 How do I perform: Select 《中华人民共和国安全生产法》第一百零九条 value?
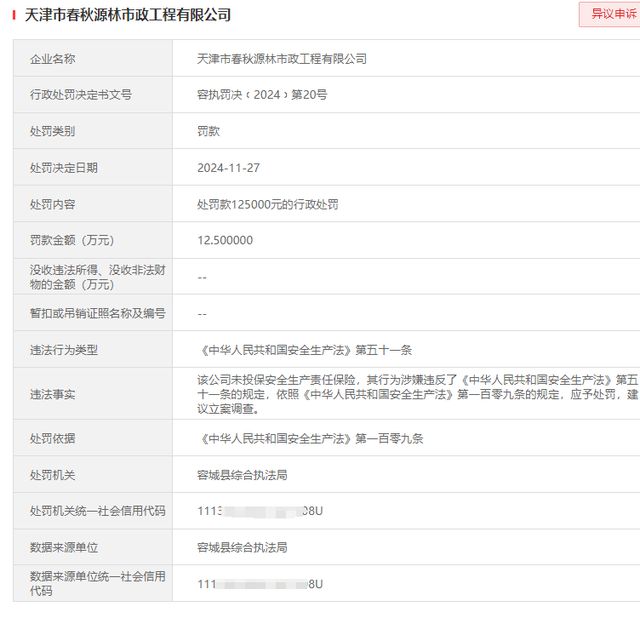click(x=311, y=438)
